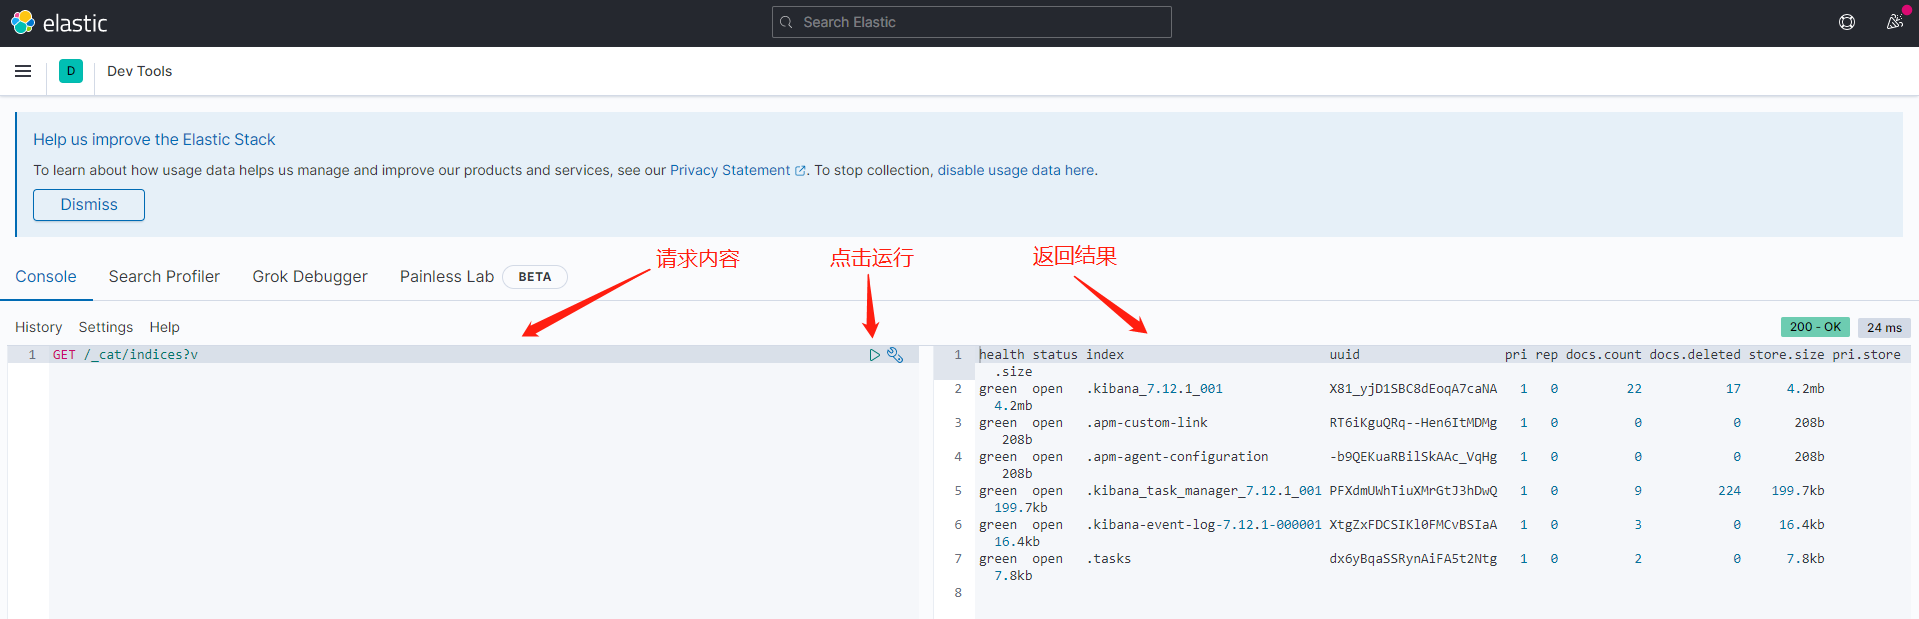Click the uuid column header text
Screen dimensions: 1919x619
1344,355
